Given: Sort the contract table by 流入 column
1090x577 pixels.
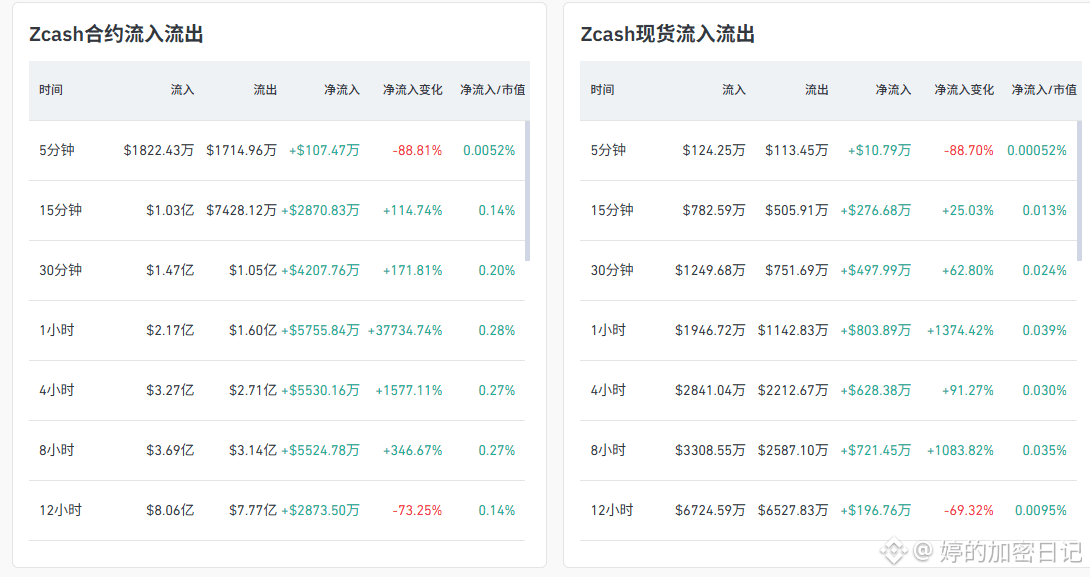Looking at the screenshot, I should click(x=182, y=90).
